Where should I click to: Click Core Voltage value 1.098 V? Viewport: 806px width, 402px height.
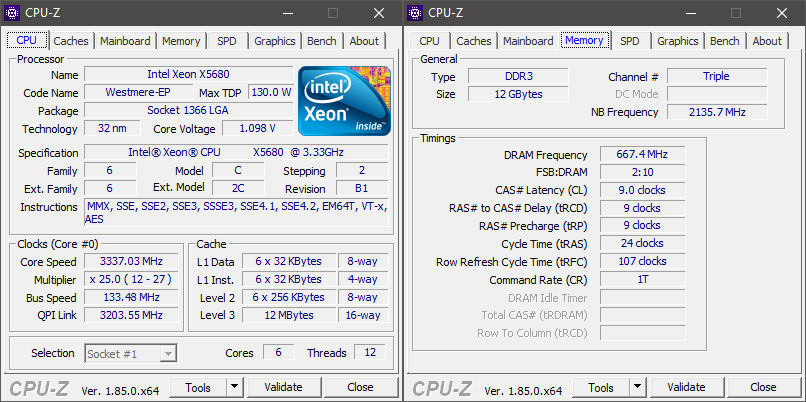click(258, 128)
